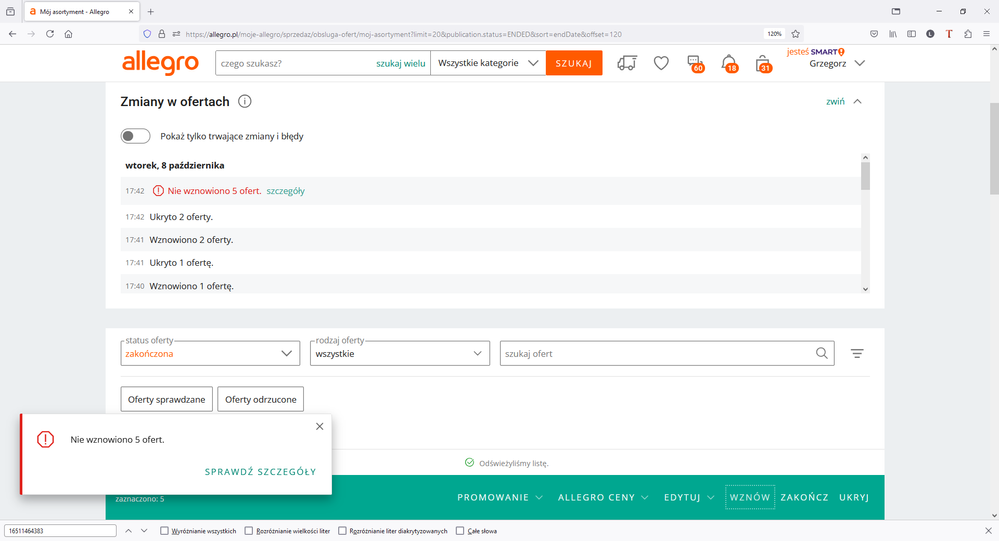
Task: Open the PROMOWANIE menu
Action: pyautogui.click(x=500, y=497)
